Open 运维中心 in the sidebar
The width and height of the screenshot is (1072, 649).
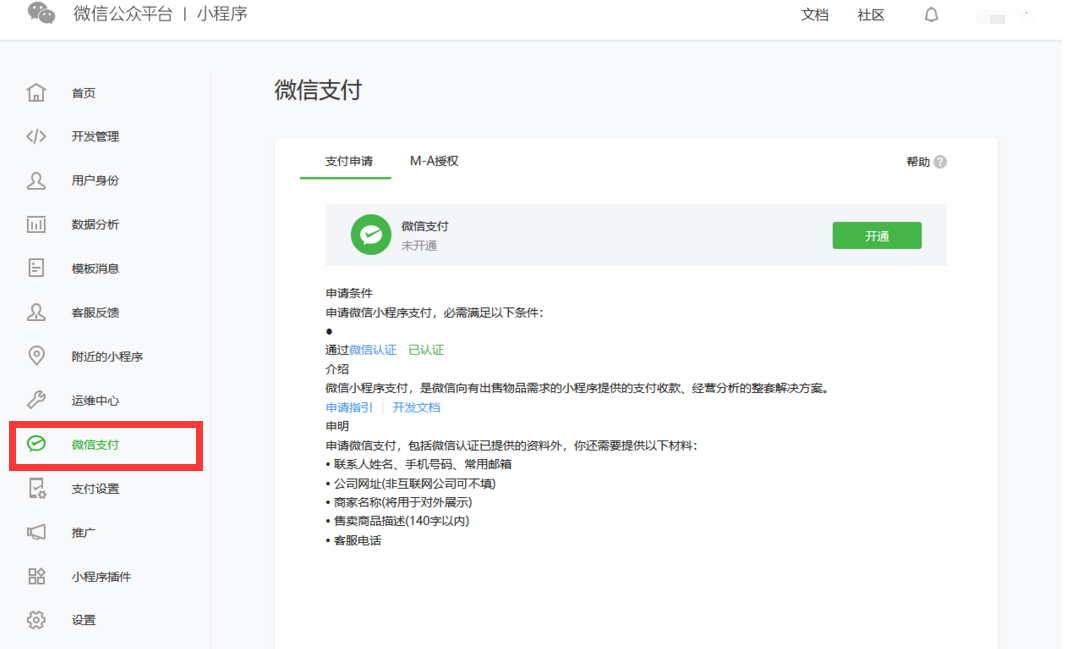(95, 401)
